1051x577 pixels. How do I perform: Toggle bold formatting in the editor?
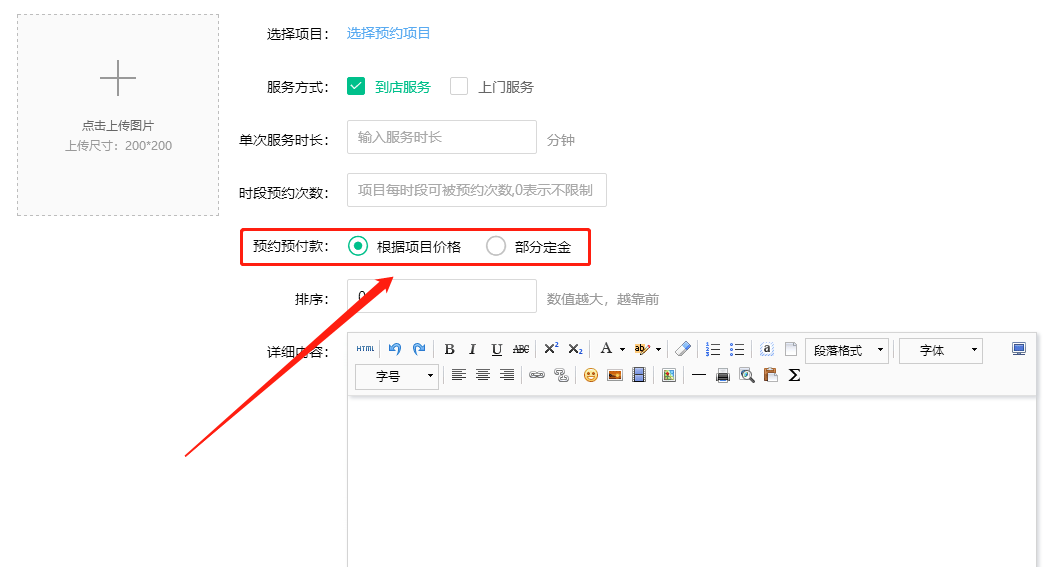click(x=449, y=348)
